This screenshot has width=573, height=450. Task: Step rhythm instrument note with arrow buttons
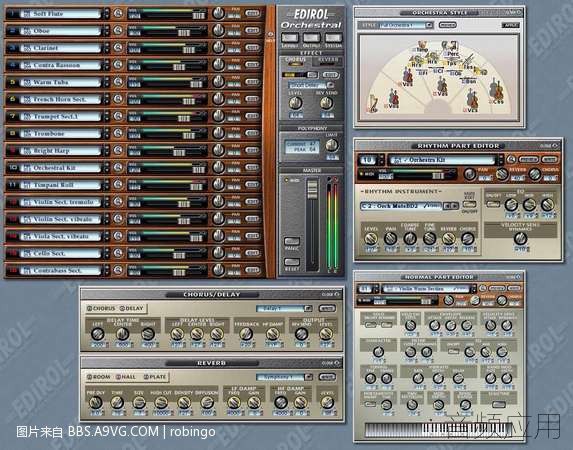[451, 206]
